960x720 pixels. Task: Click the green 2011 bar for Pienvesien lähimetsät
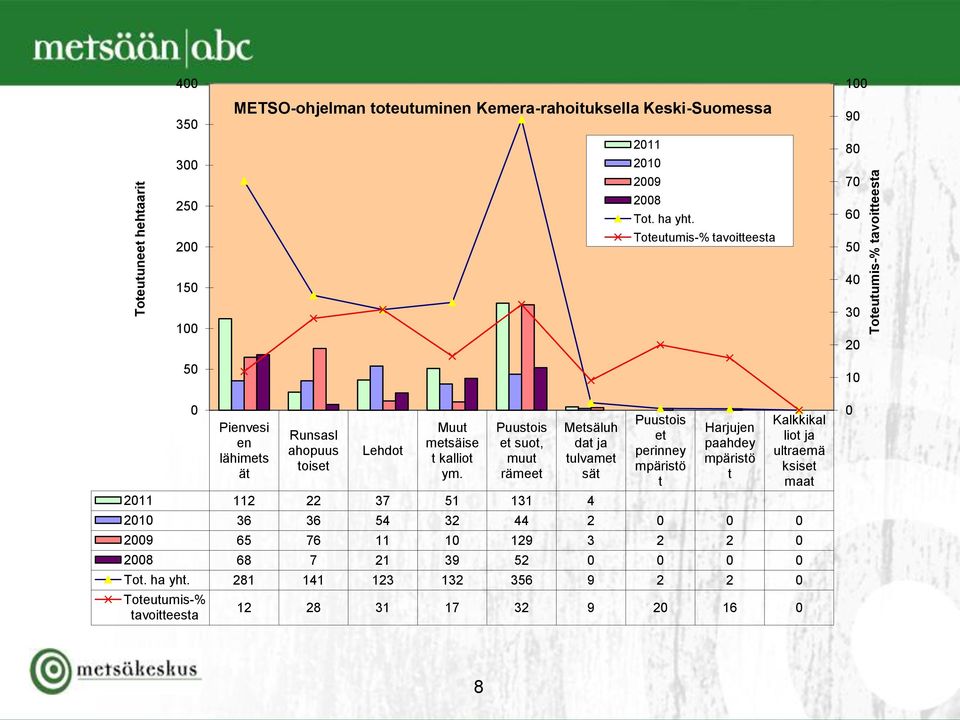click(225, 364)
